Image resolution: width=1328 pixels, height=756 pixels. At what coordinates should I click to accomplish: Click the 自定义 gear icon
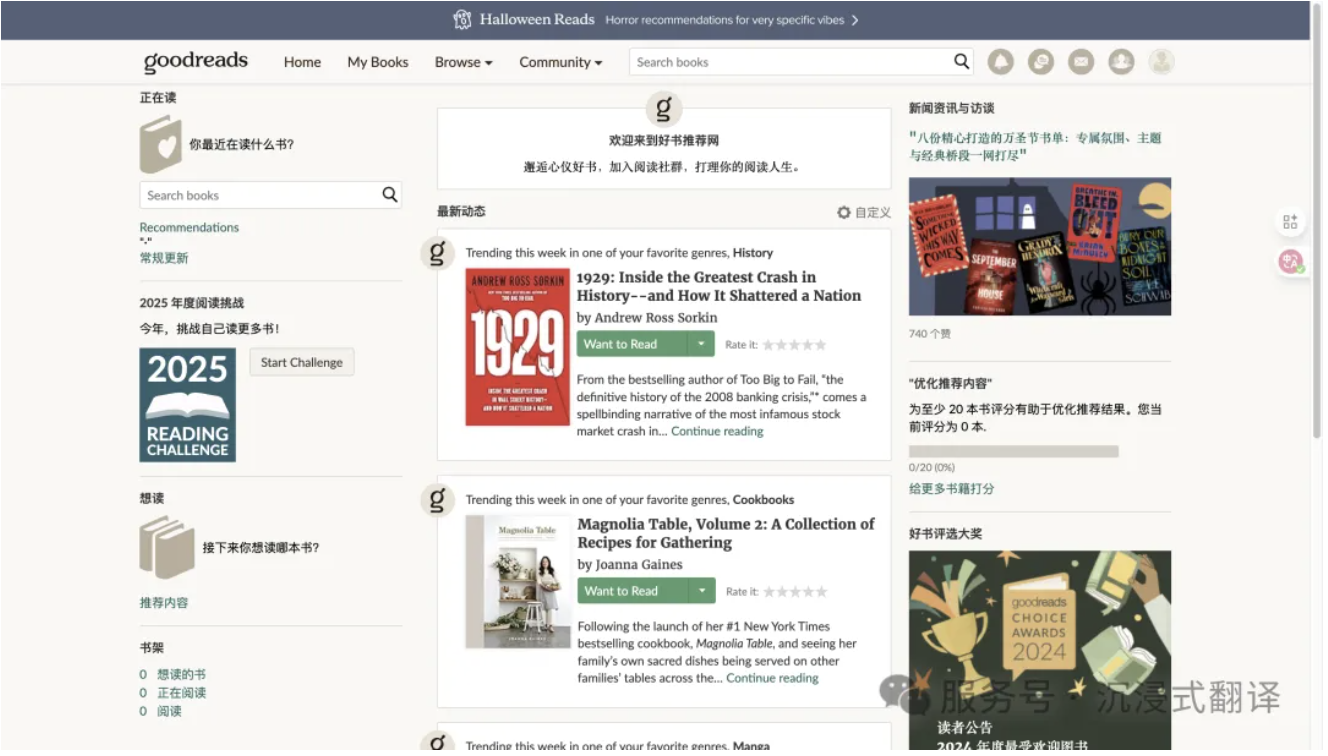click(844, 213)
